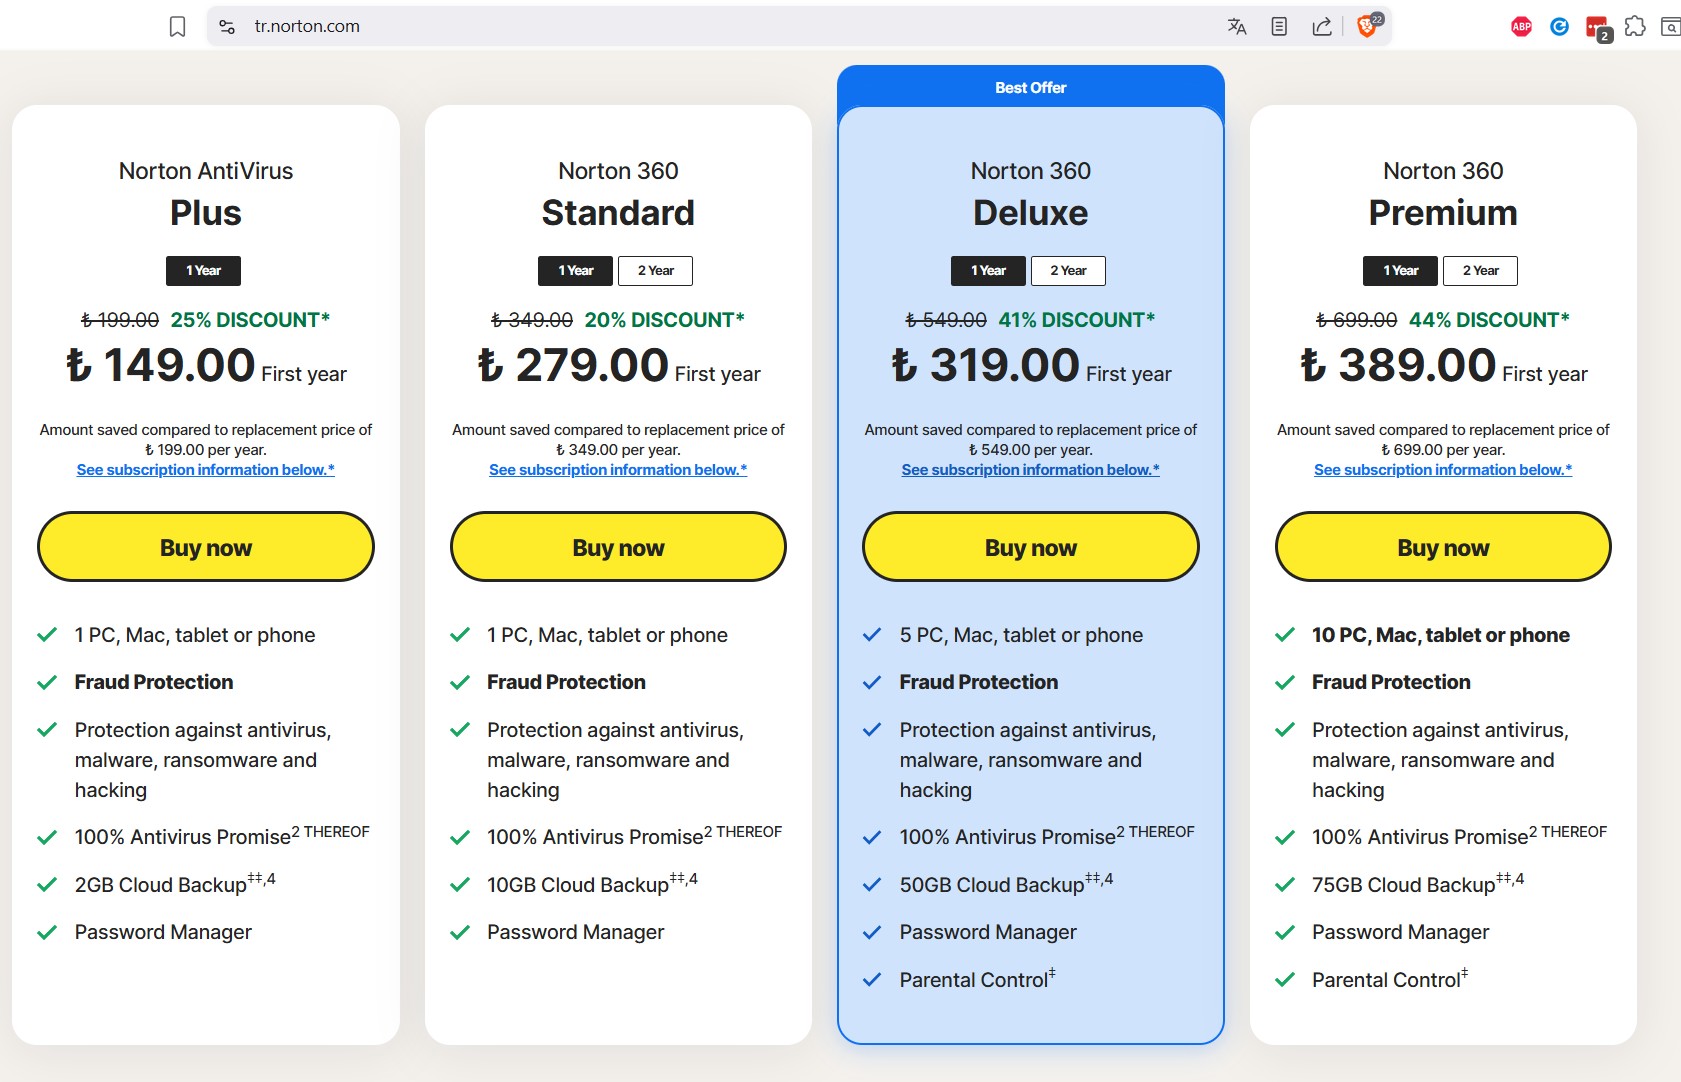Image resolution: width=1681 pixels, height=1082 pixels.
Task: Click the 44% DISCOUNT* label
Action: click(x=1489, y=320)
